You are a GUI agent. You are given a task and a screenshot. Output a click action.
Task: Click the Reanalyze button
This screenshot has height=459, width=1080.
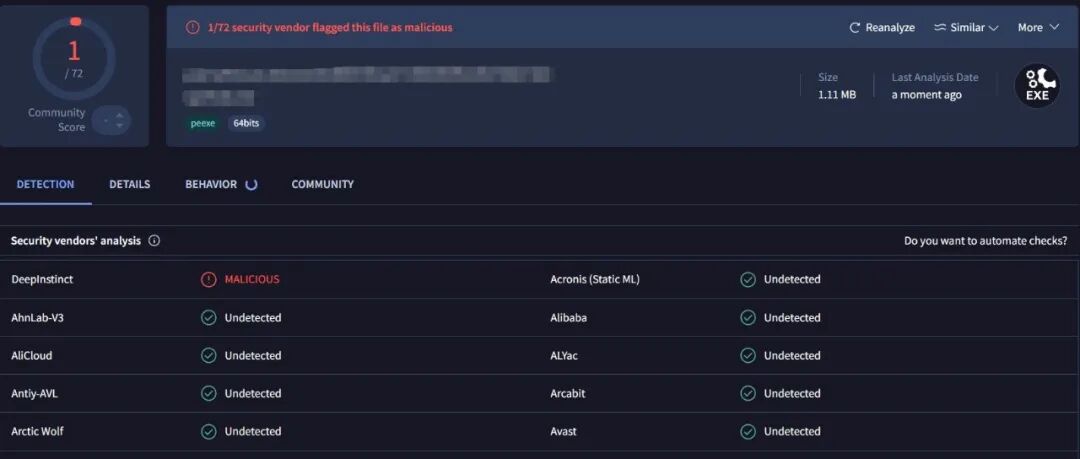click(x=882, y=28)
